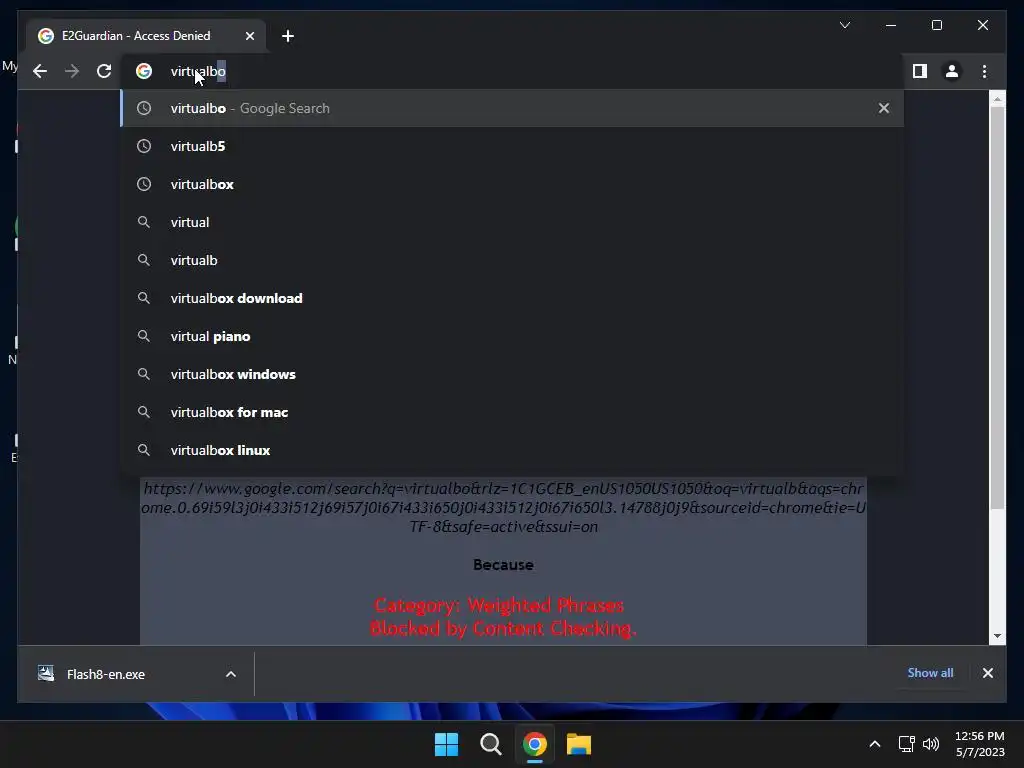This screenshot has height=768, width=1024.
Task: Click the 'Because' heading text
Action: (504, 565)
